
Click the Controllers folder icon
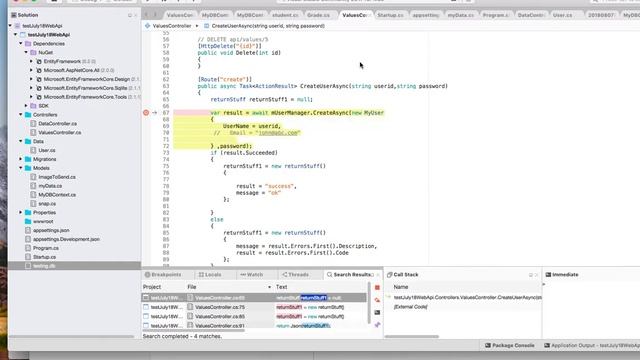(x=28, y=115)
